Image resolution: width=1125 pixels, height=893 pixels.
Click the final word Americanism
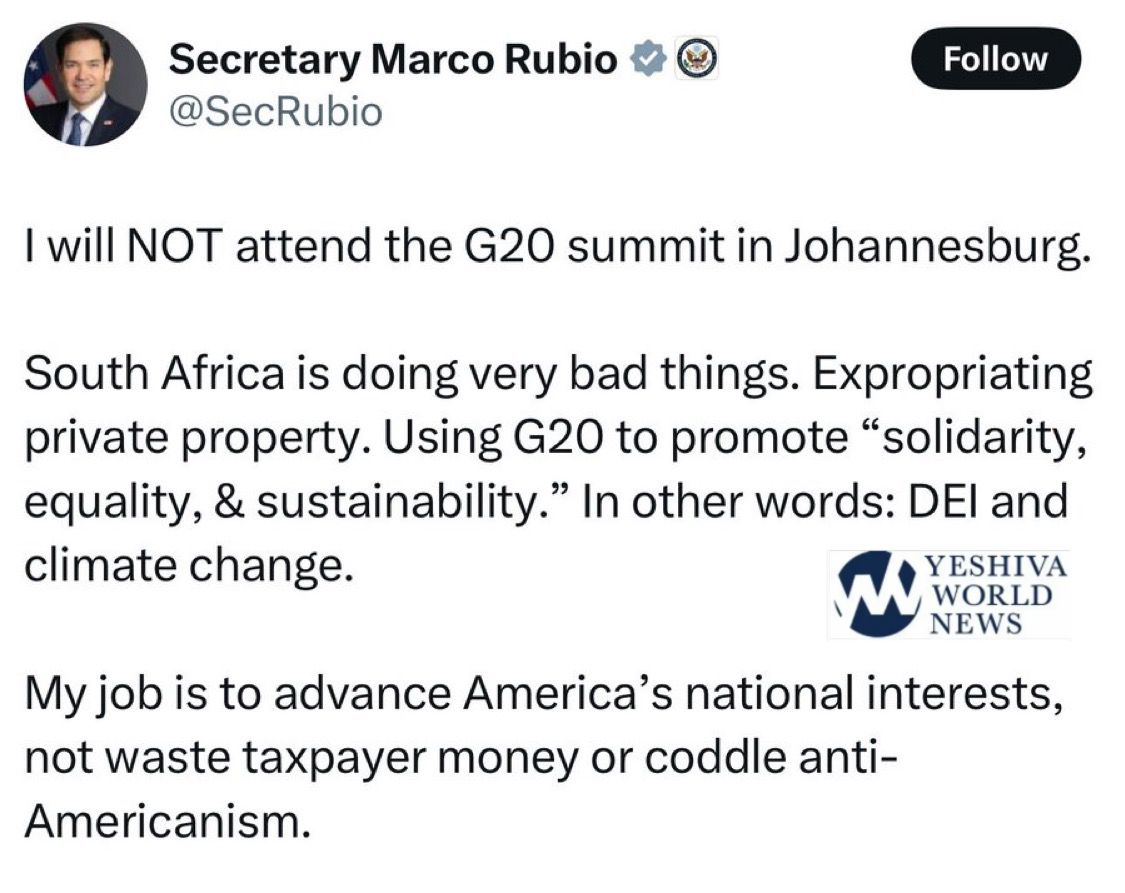[161, 821]
